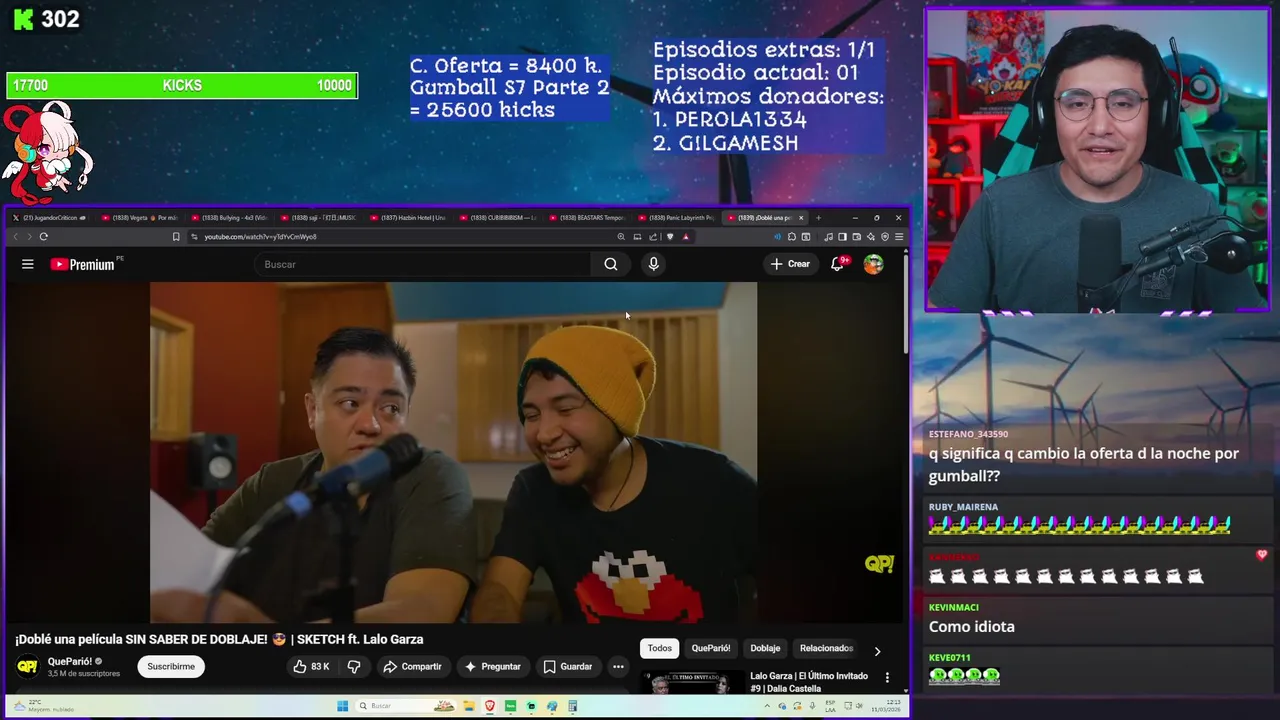Open the Windows Start button
Viewport: 1280px width, 720px height.
(342, 706)
